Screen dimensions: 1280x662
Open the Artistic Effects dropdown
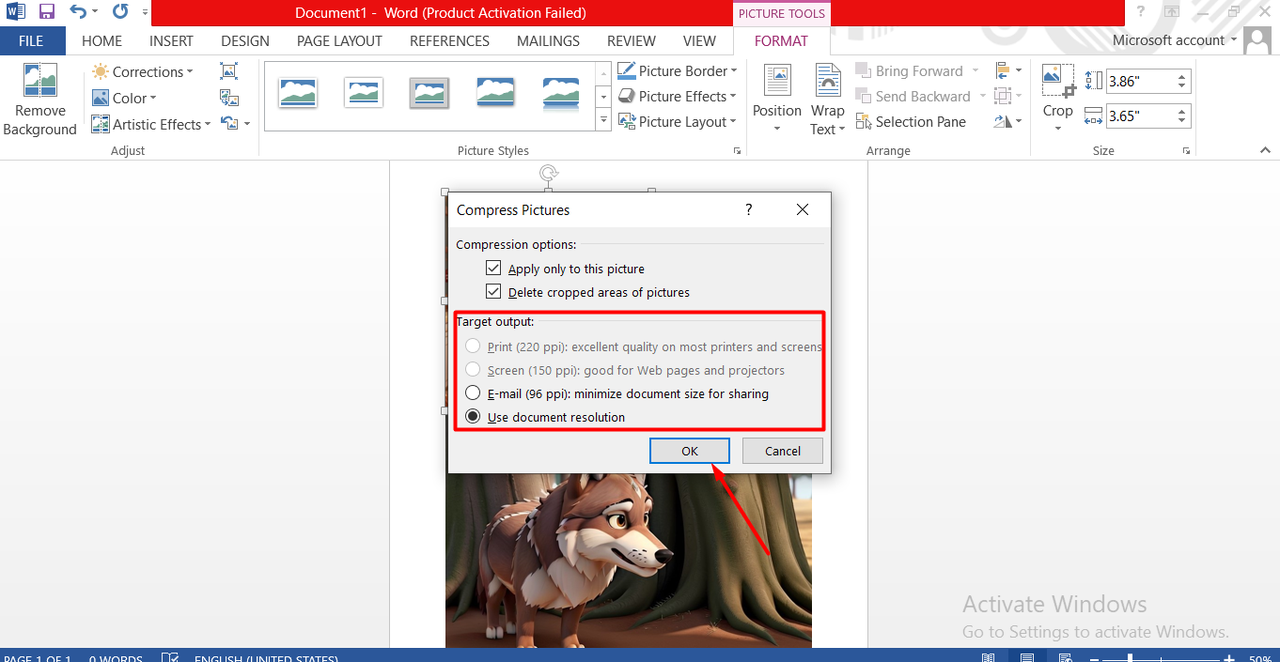click(x=151, y=124)
